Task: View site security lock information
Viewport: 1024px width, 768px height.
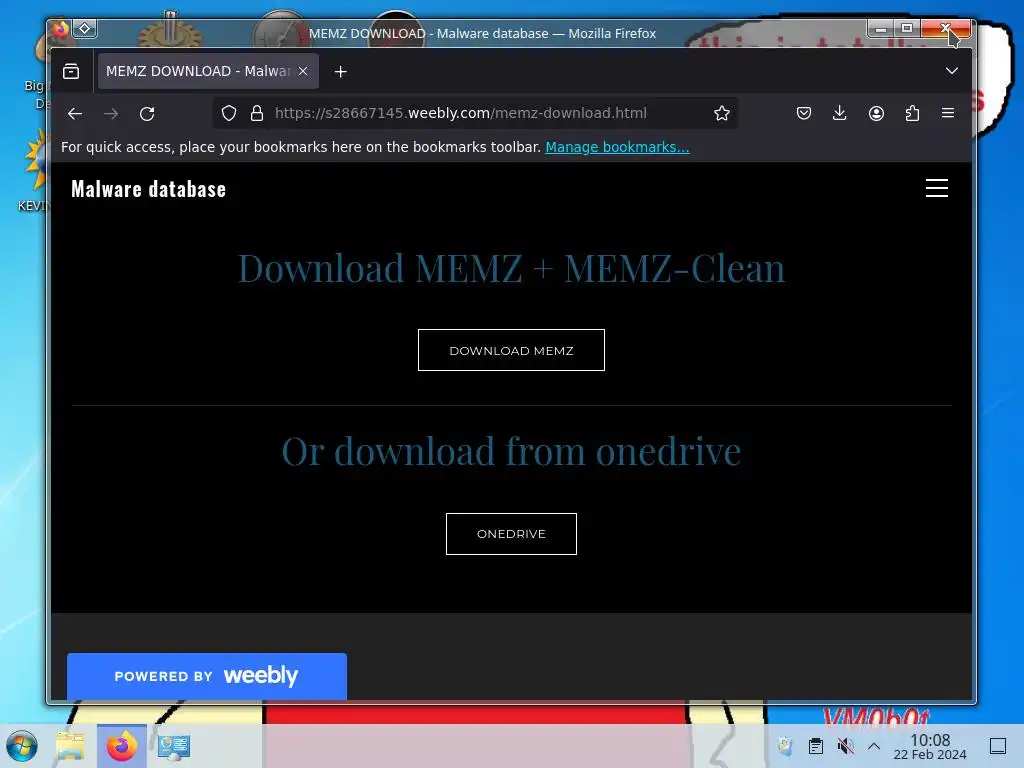Action: [x=257, y=113]
